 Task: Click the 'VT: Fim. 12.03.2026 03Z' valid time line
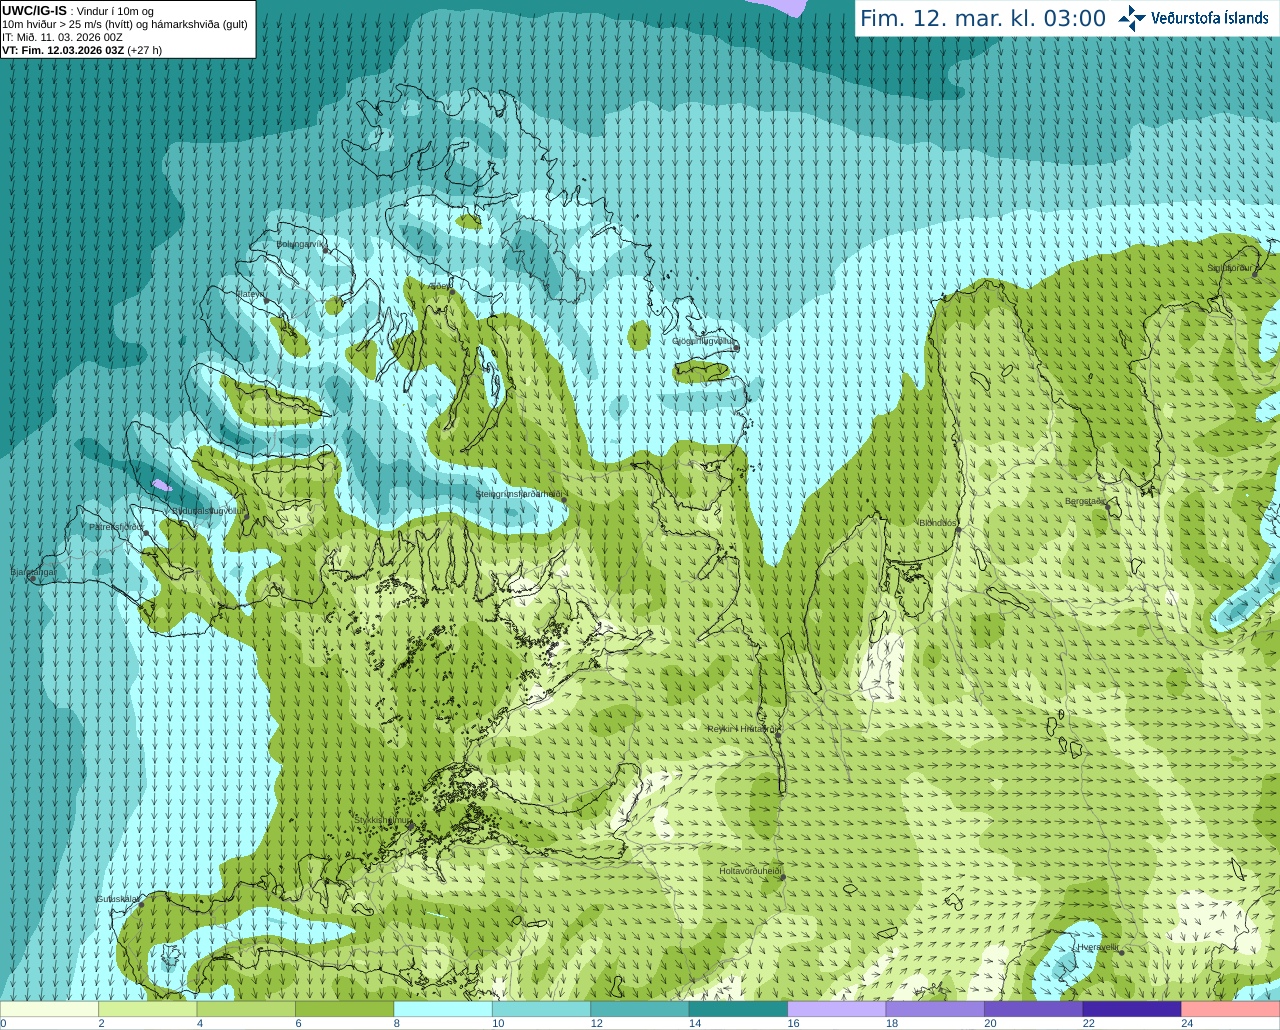tap(63, 50)
